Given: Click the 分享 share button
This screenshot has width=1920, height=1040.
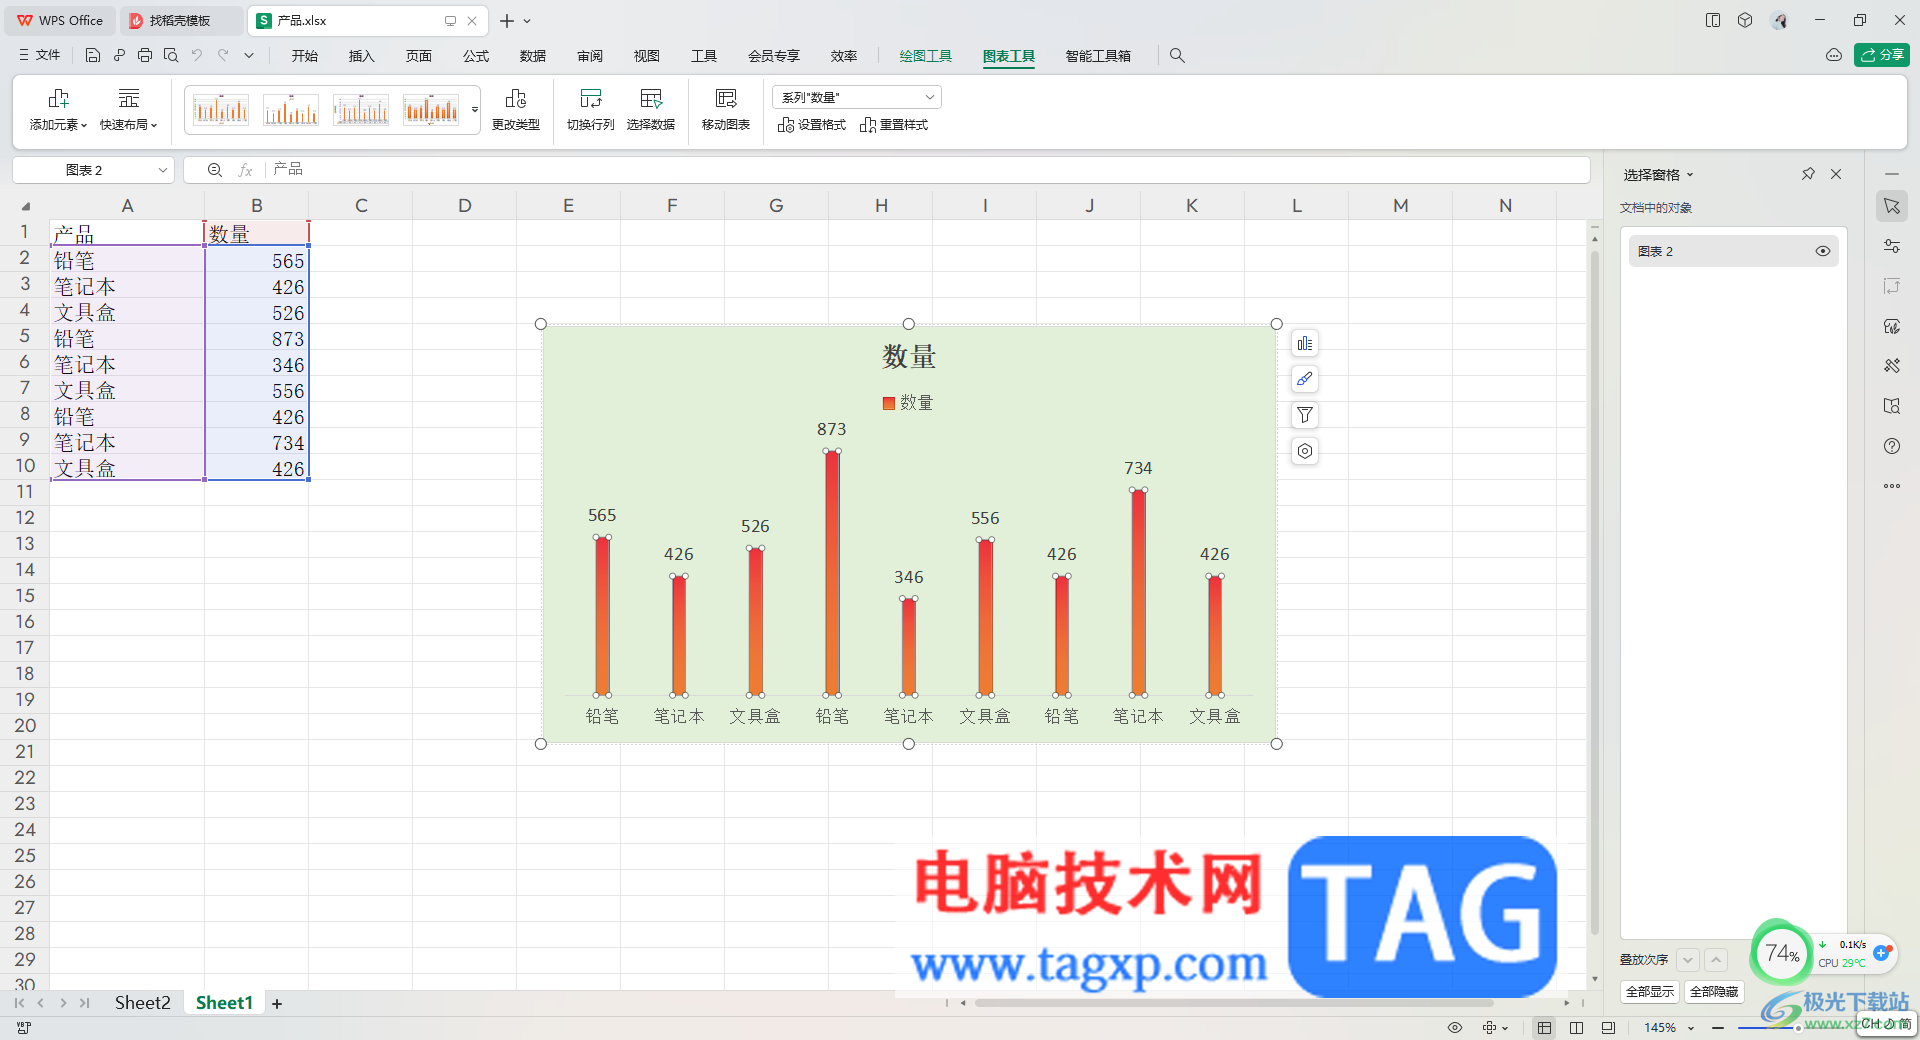Looking at the screenshot, I should tap(1882, 55).
